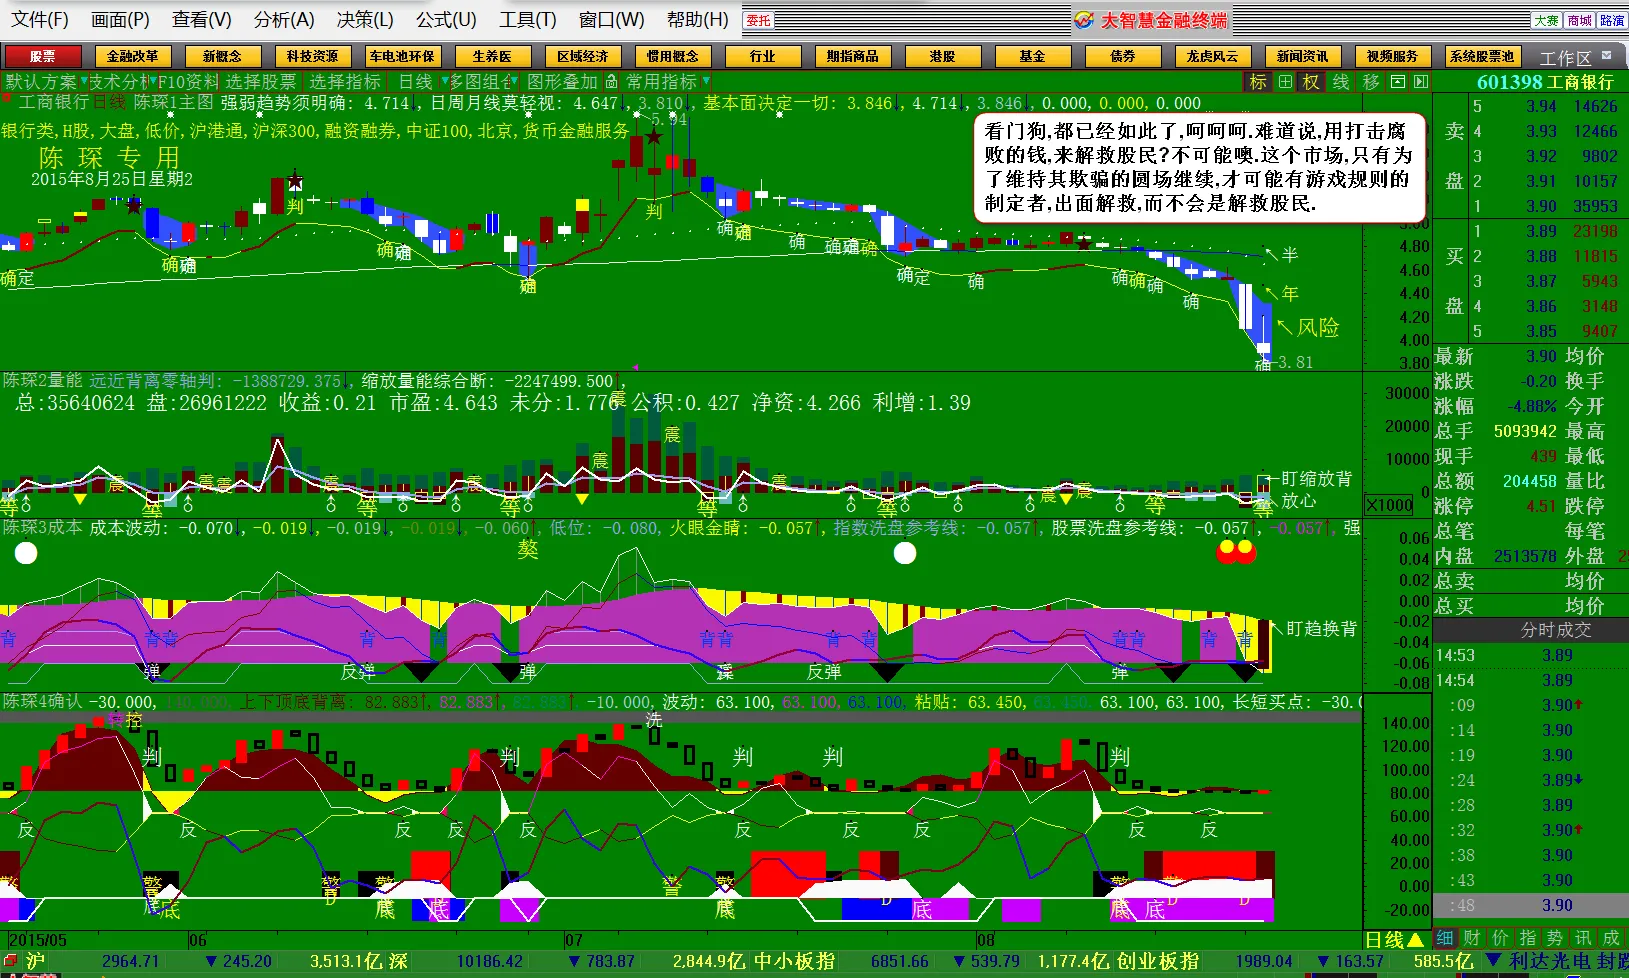Open the 文件(F) menu
The image size is (1629, 978).
click(40, 20)
